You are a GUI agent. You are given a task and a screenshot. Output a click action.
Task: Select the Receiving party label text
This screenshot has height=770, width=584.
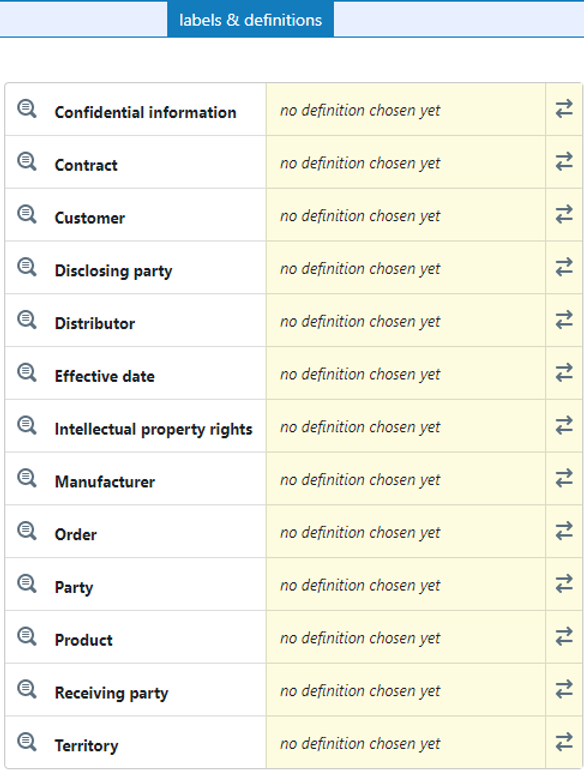111,693
